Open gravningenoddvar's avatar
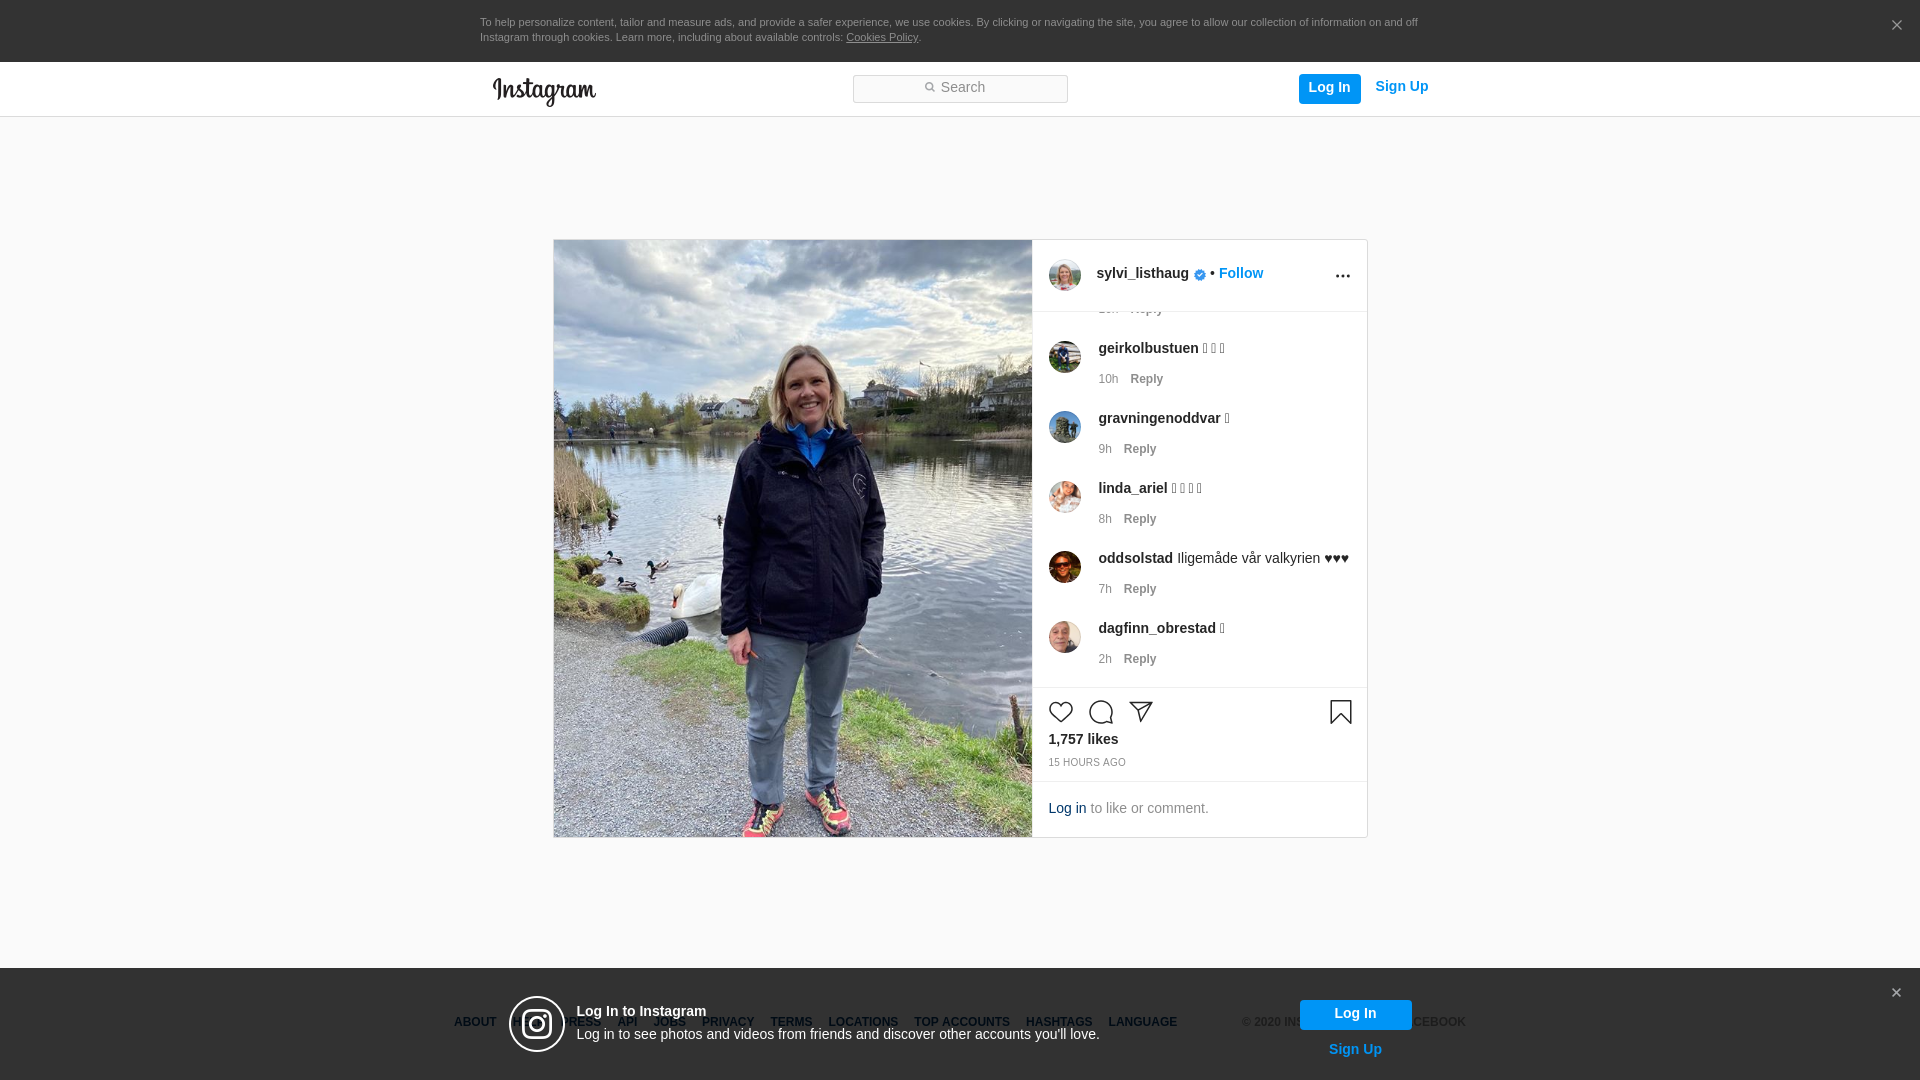This screenshot has height=1080, width=1920. 1065,427
